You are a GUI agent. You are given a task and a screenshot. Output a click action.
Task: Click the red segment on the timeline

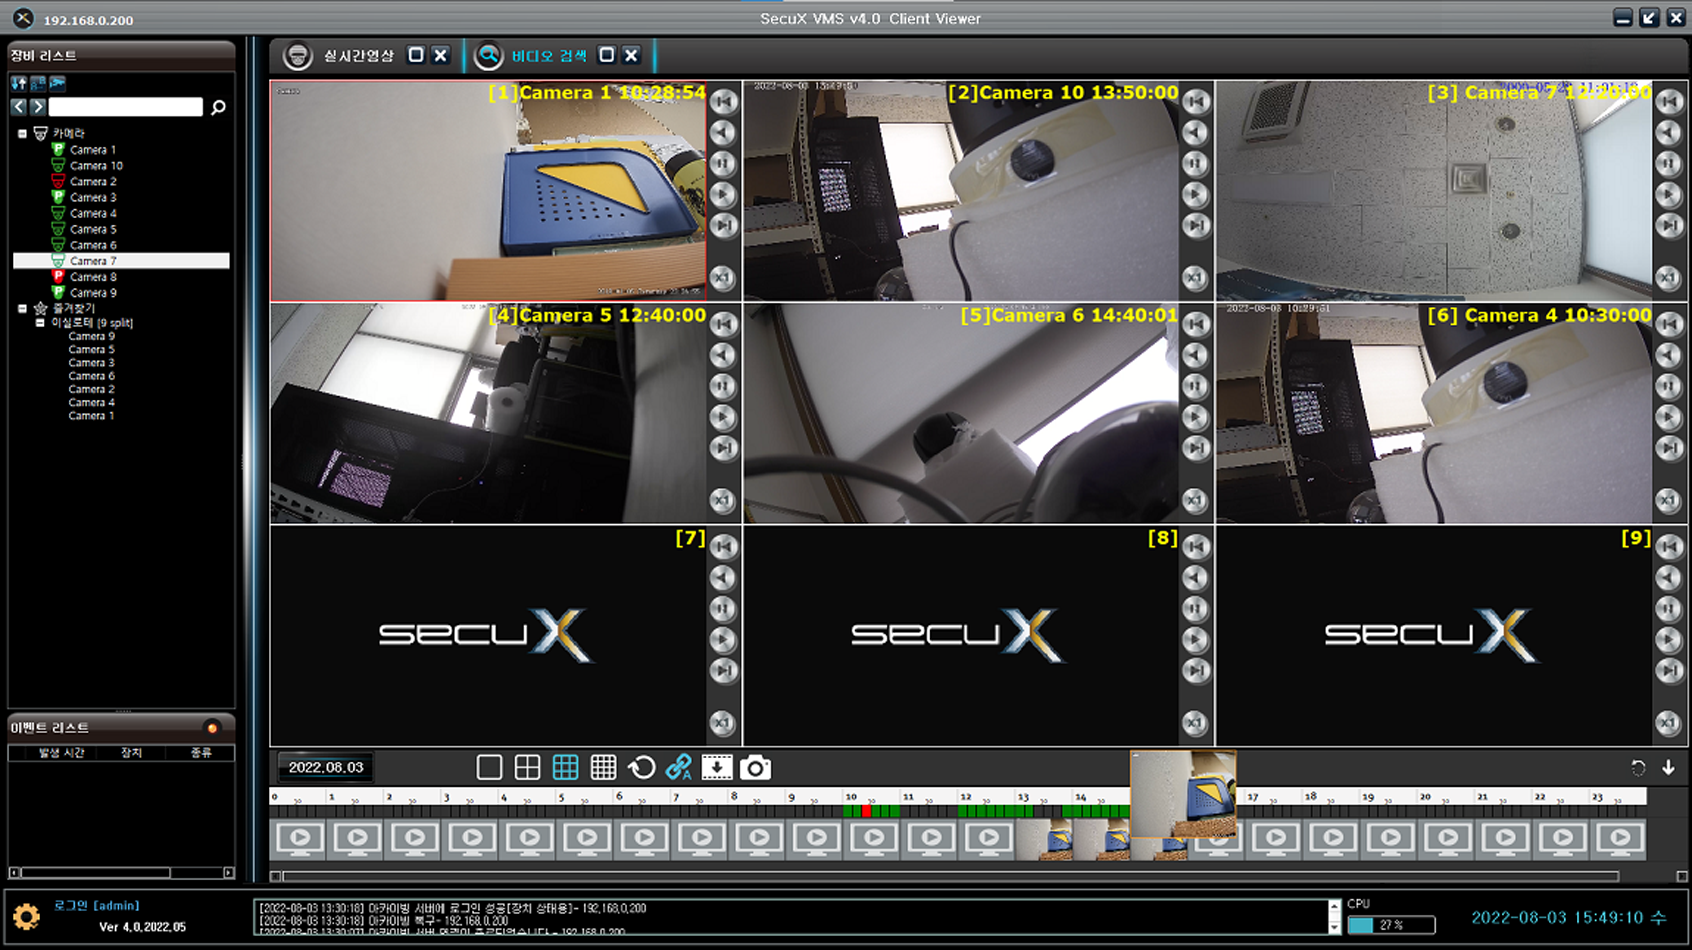point(866,811)
